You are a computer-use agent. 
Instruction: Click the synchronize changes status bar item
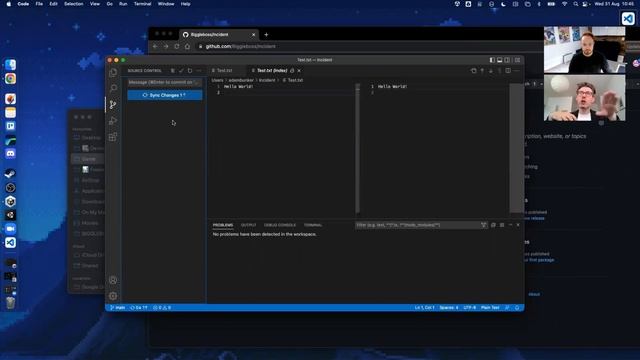pyautogui.click(x=139, y=308)
